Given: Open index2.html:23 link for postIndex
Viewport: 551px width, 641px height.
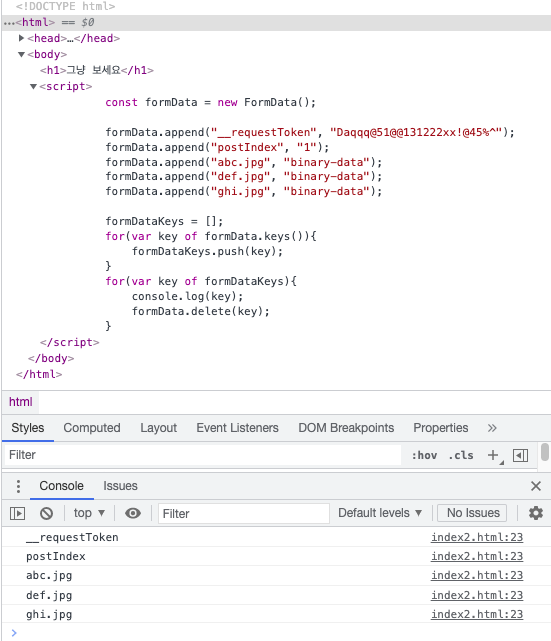Looking at the screenshot, I should 477,556.
